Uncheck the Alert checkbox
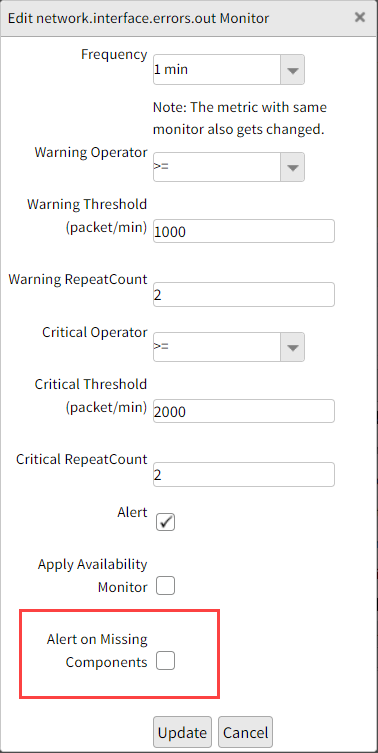 165,522
